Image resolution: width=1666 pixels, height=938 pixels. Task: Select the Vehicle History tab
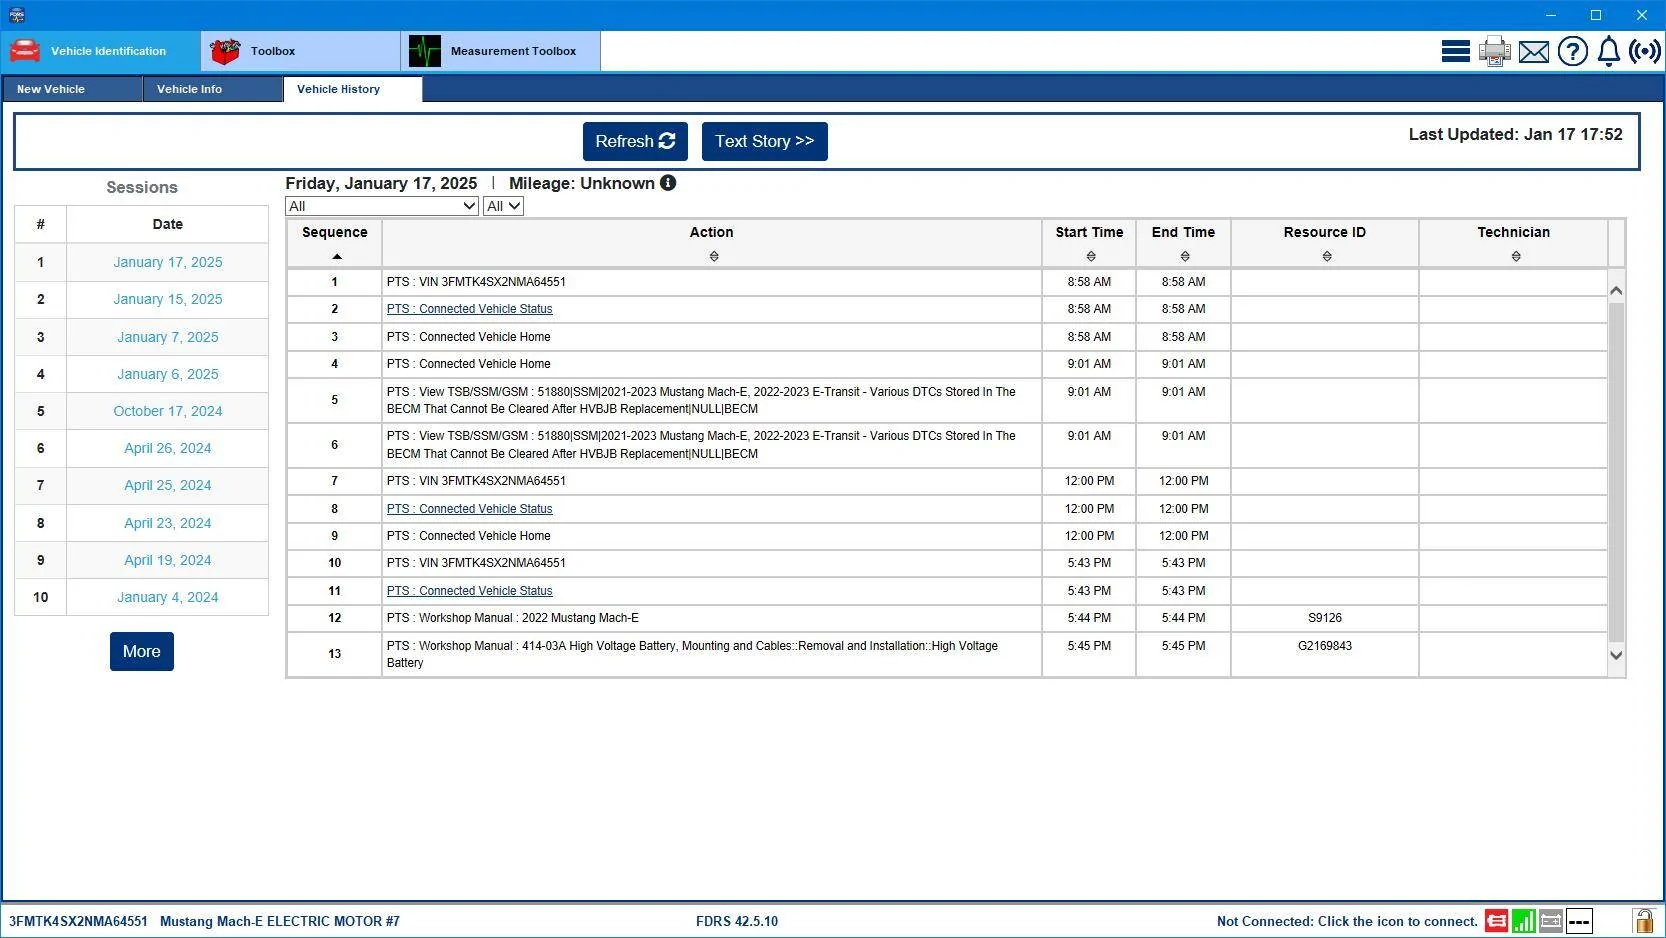353,89
